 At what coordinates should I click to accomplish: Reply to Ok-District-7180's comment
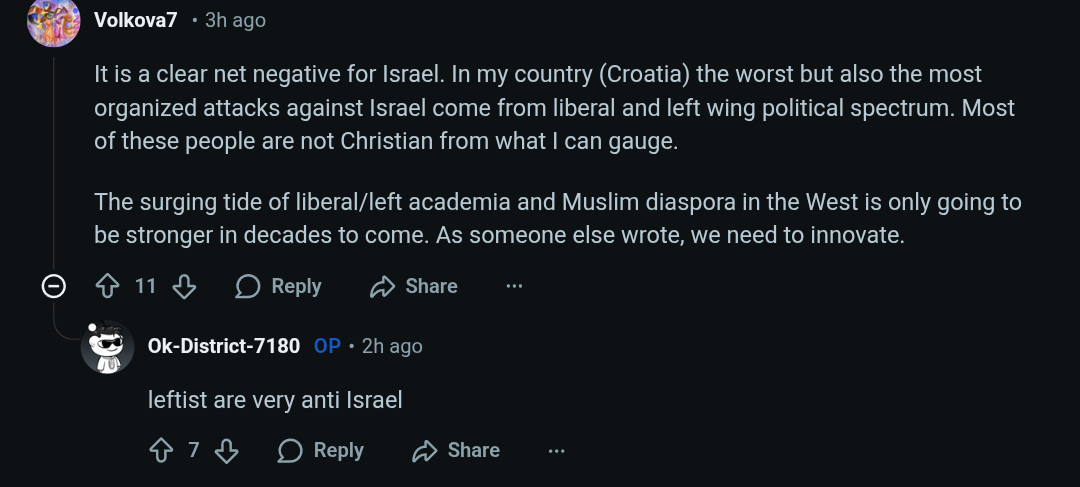[x=320, y=451]
